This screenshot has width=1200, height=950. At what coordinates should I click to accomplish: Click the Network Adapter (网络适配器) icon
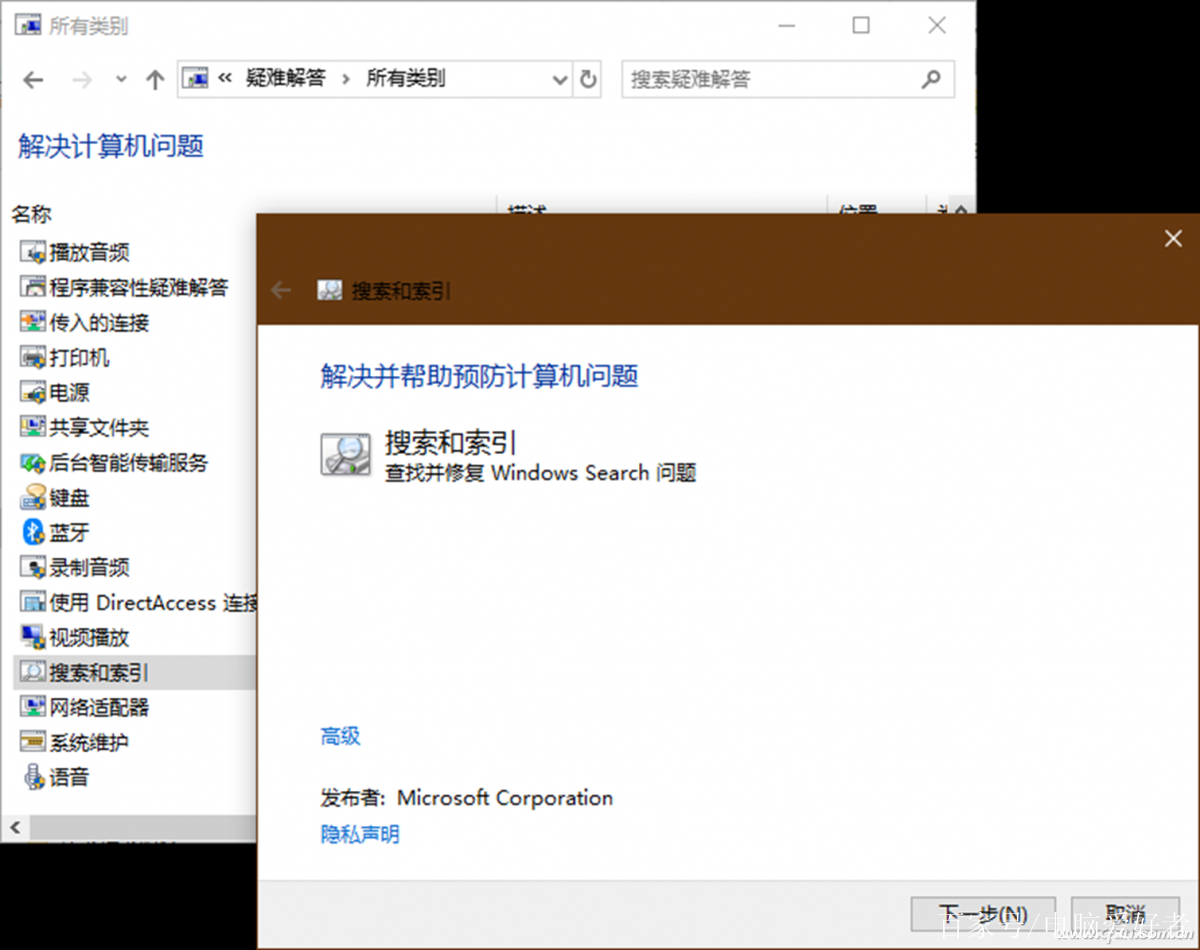point(34,707)
